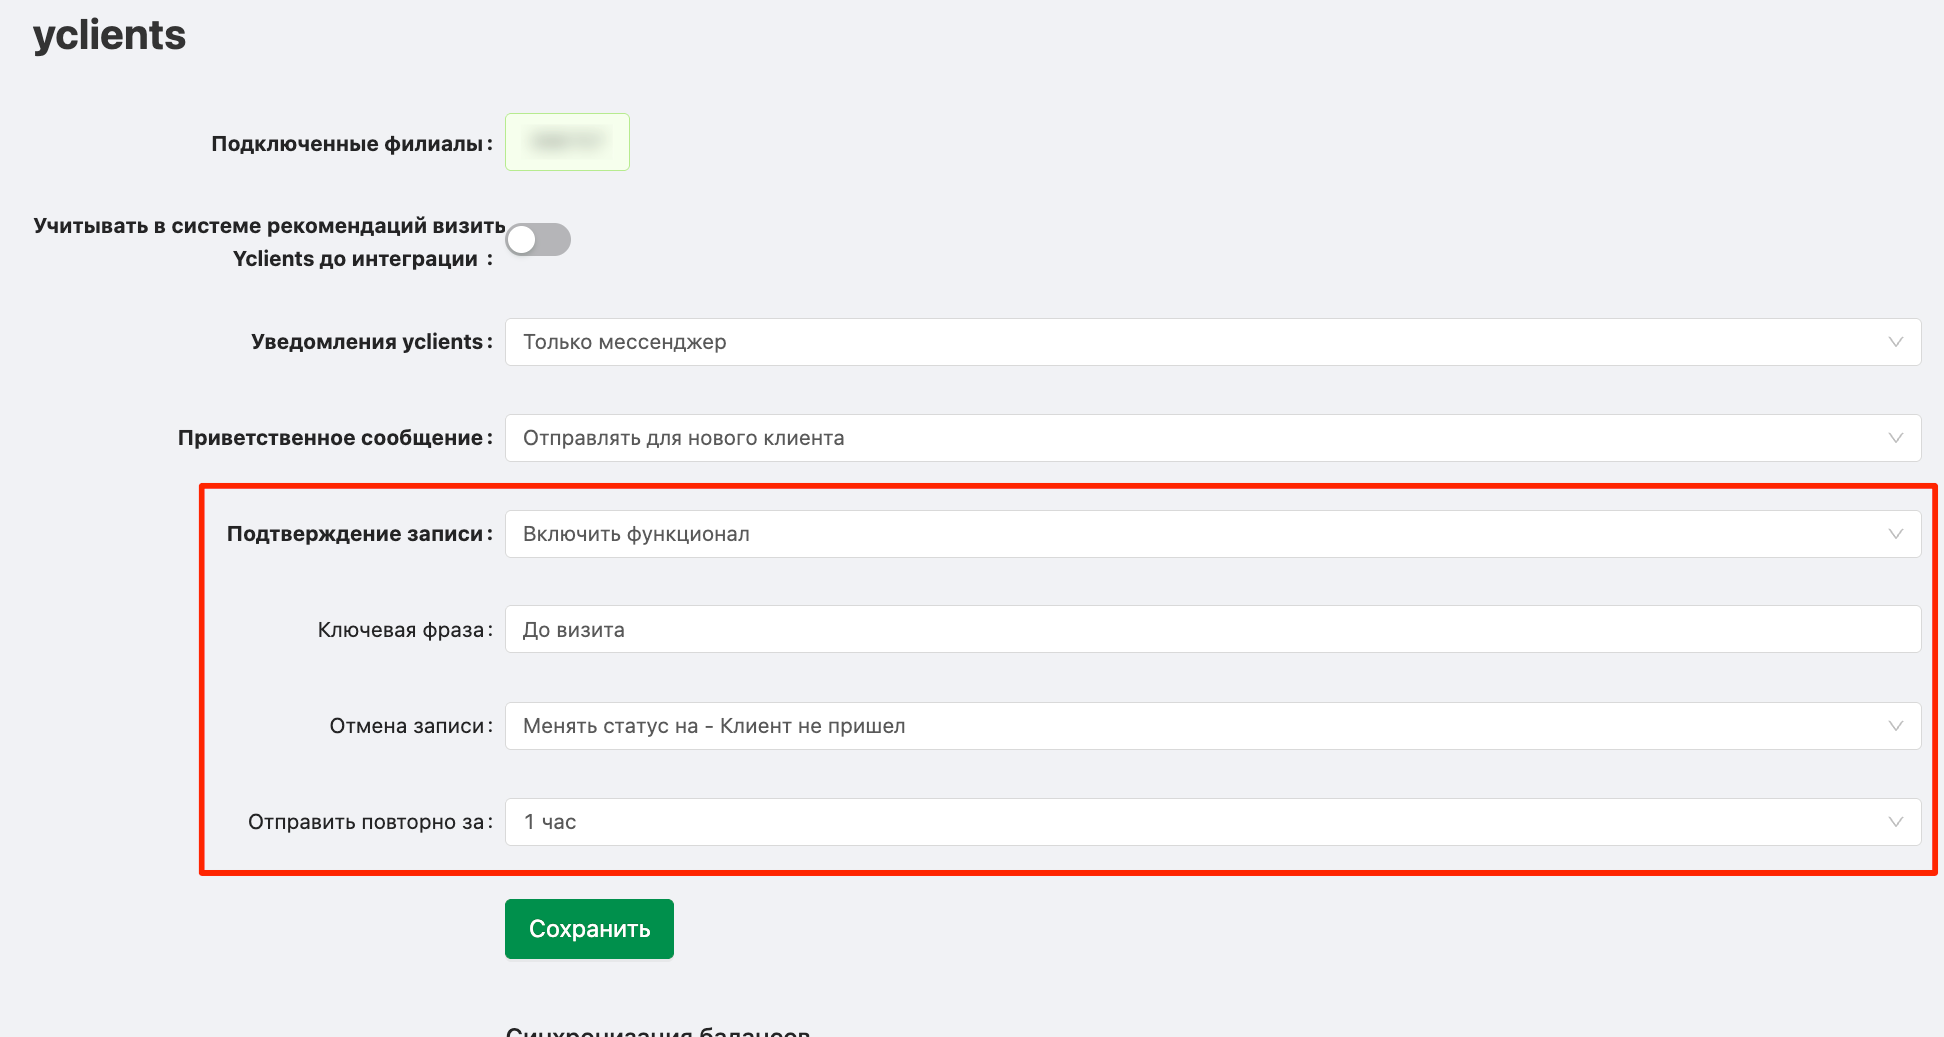Click the yclients page heading
Viewport: 1944px width, 1037px height.
point(110,35)
